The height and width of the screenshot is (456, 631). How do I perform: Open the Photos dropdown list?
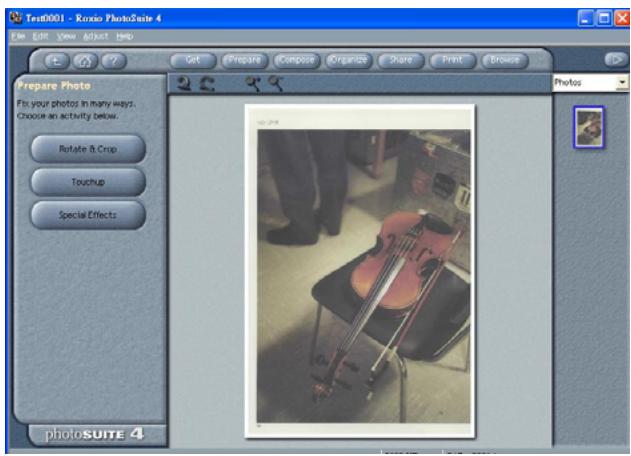pos(621,85)
